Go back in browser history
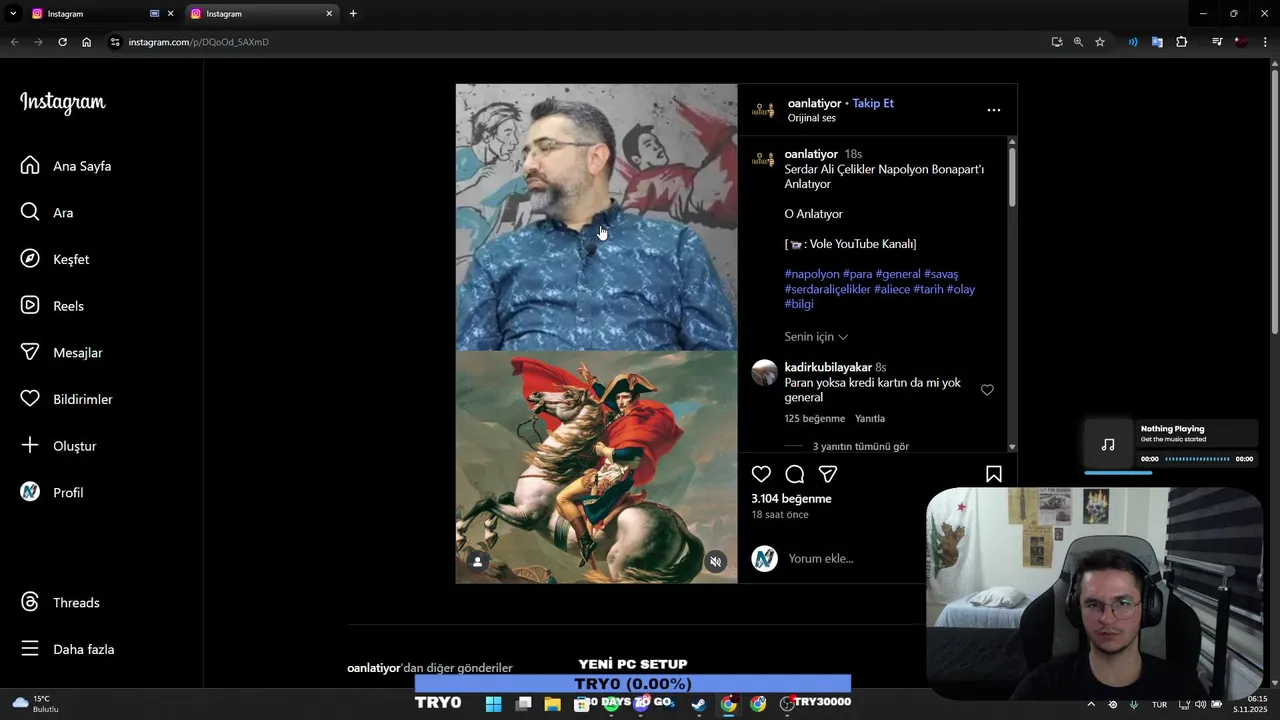The image size is (1280, 720). pyautogui.click(x=14, y=42)
